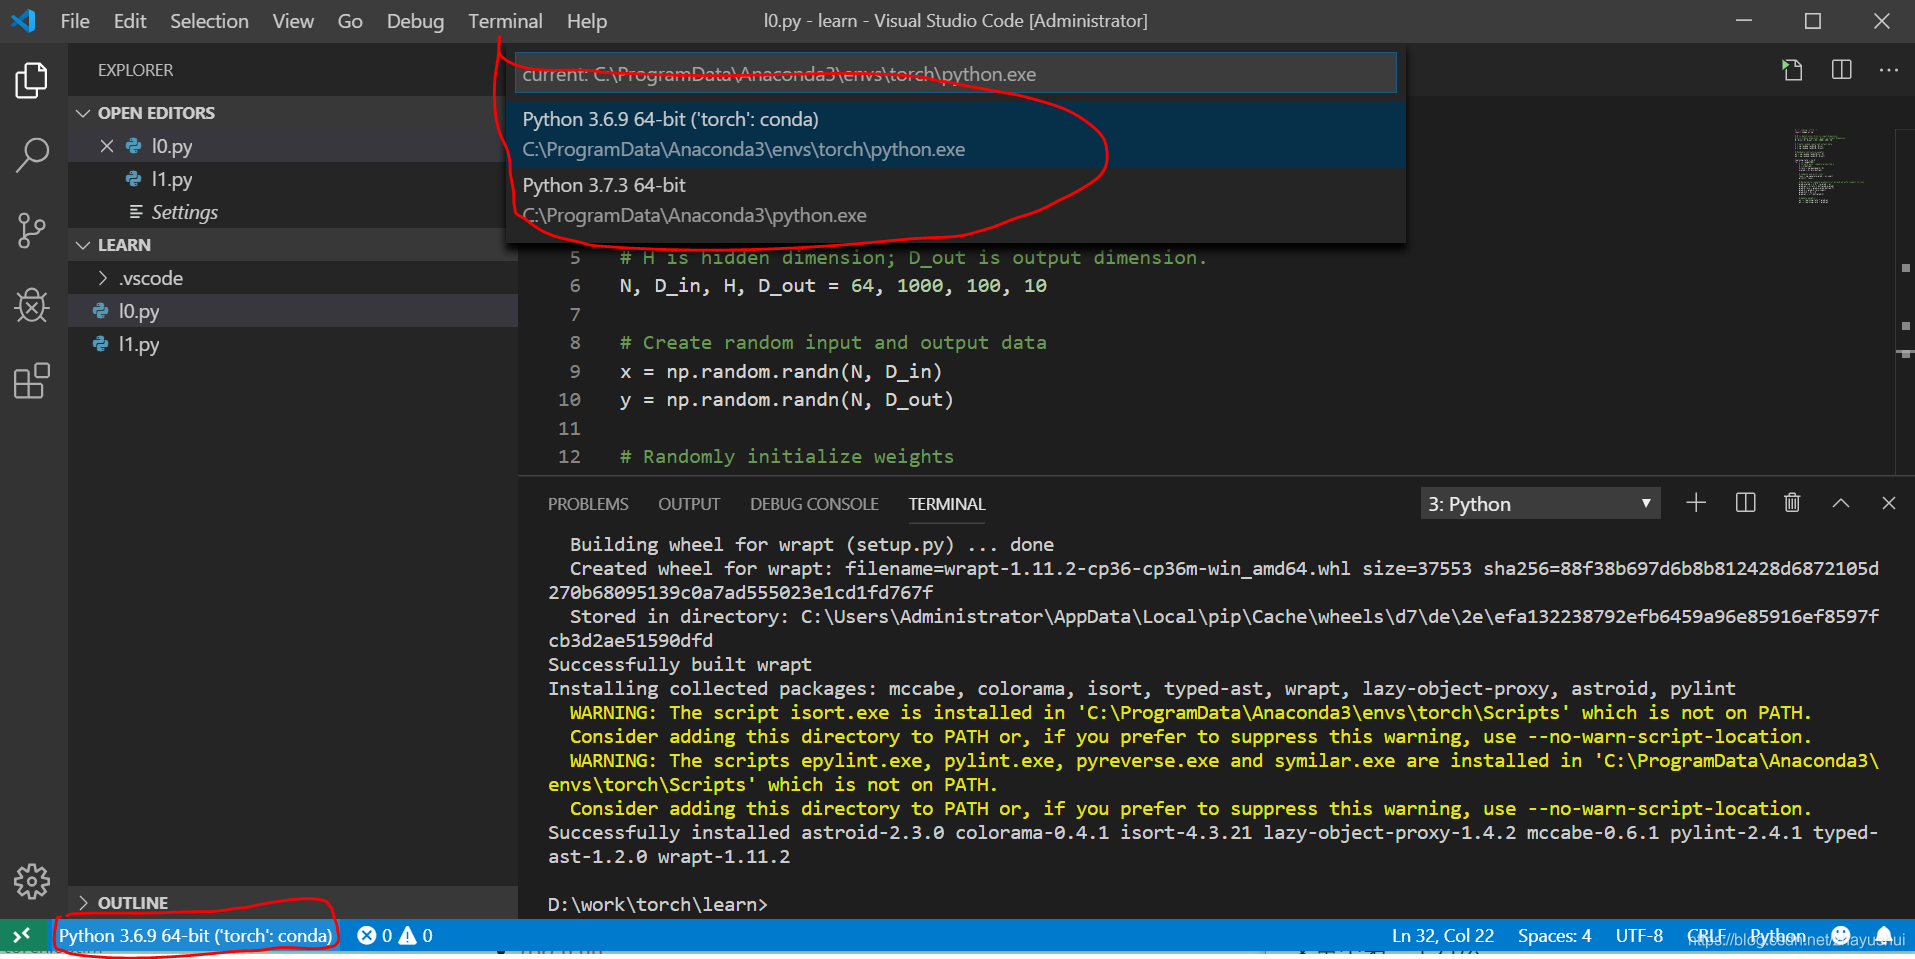The image size is (1915, 959).
Task: Click the terminal prompt D:\work\torch\learn>
Action: [x=658, y=904]
